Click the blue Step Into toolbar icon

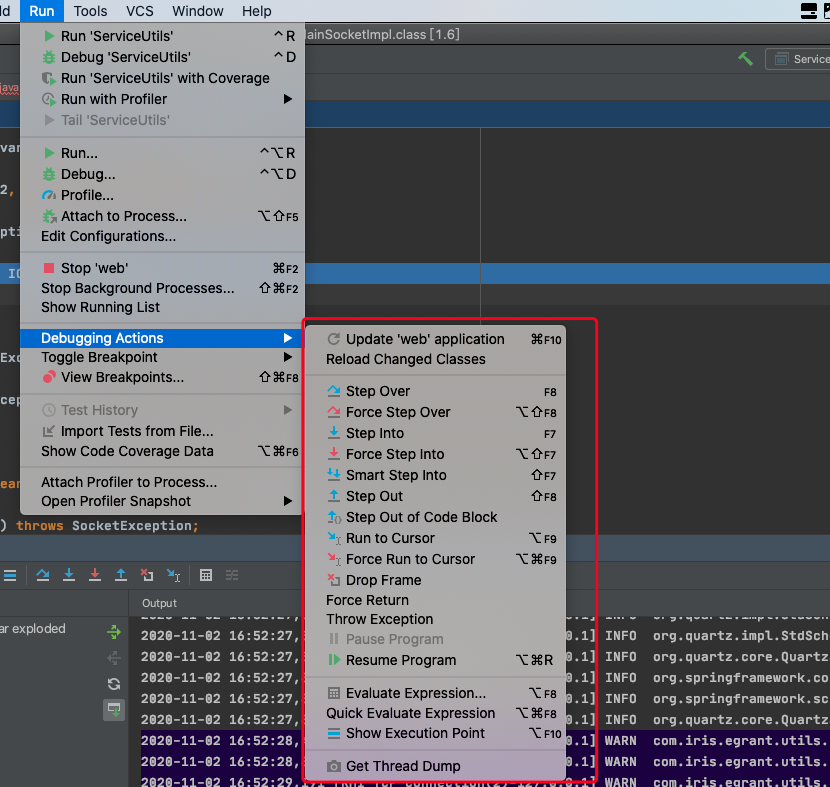pos(69,575)
